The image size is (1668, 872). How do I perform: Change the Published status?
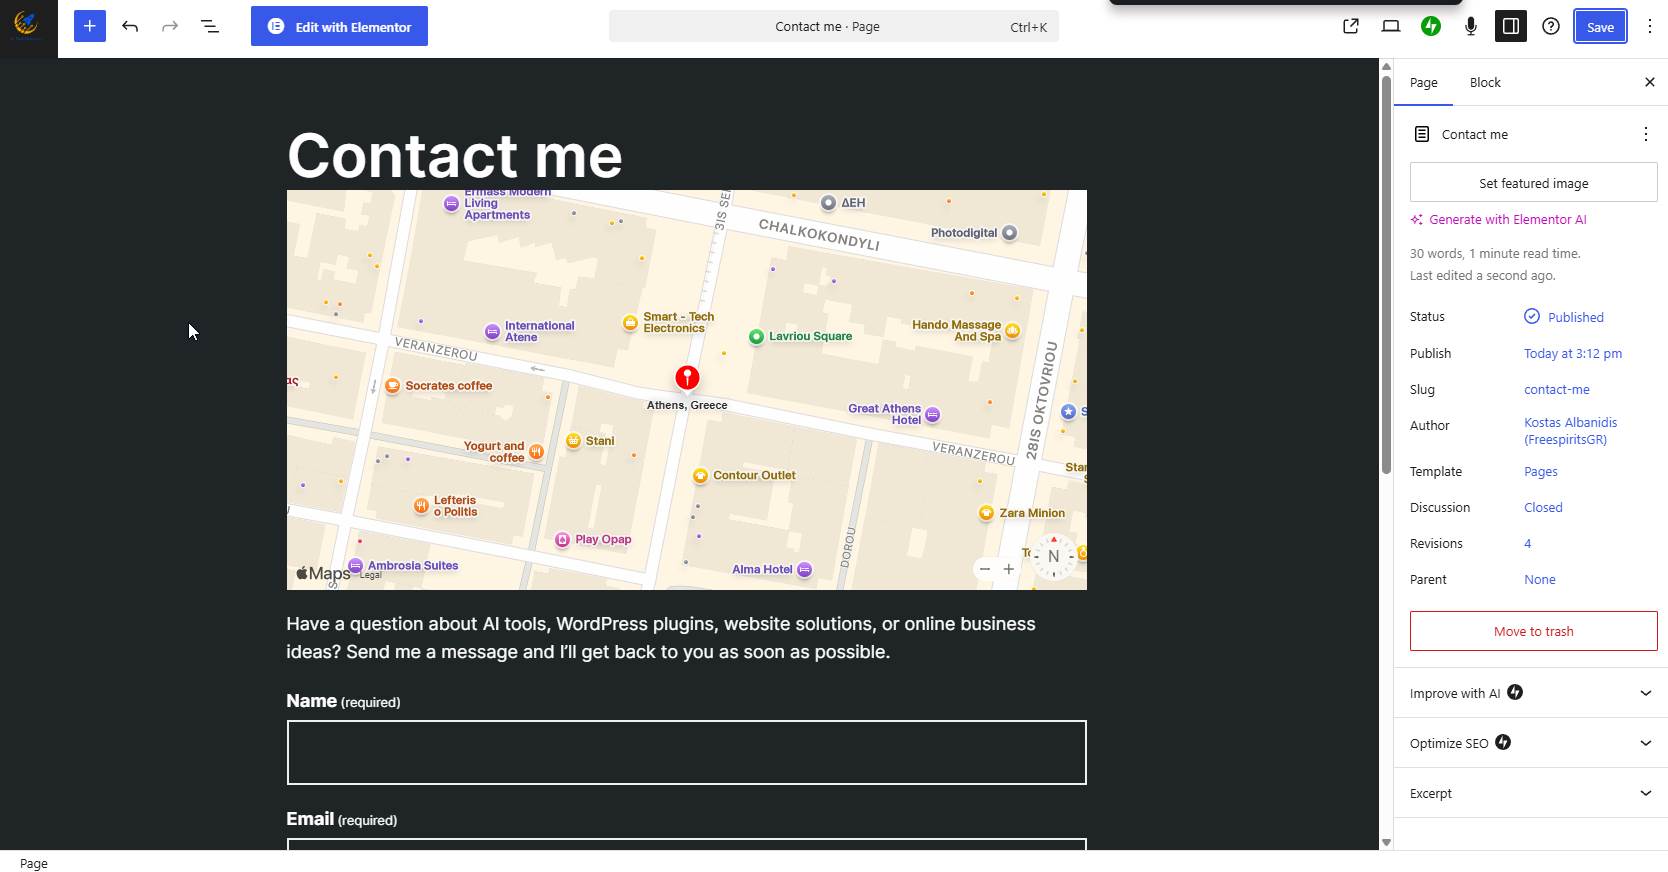pos(1565,317)
